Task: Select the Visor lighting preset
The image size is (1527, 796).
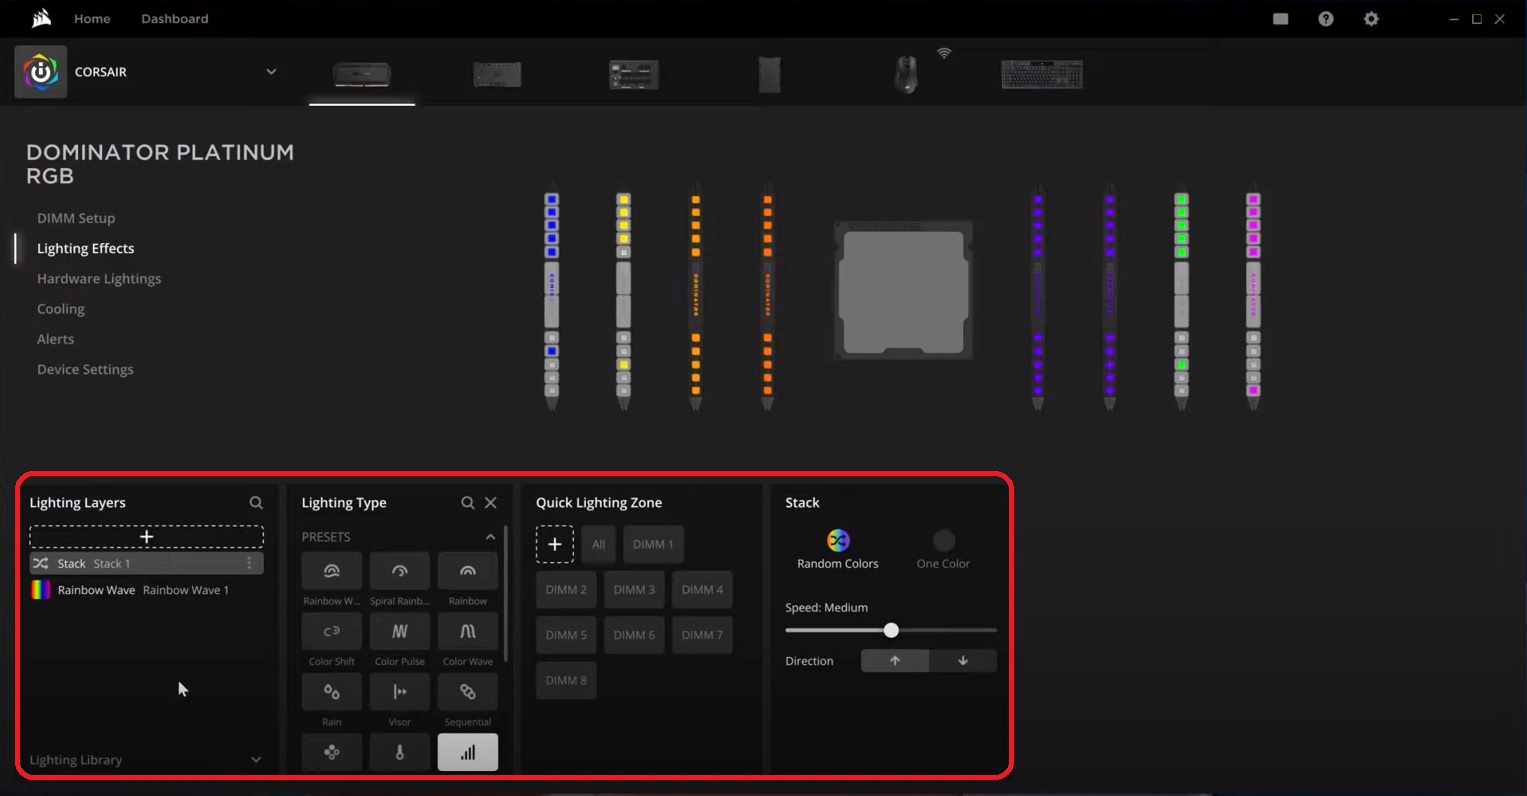Action: click(399, 692)
